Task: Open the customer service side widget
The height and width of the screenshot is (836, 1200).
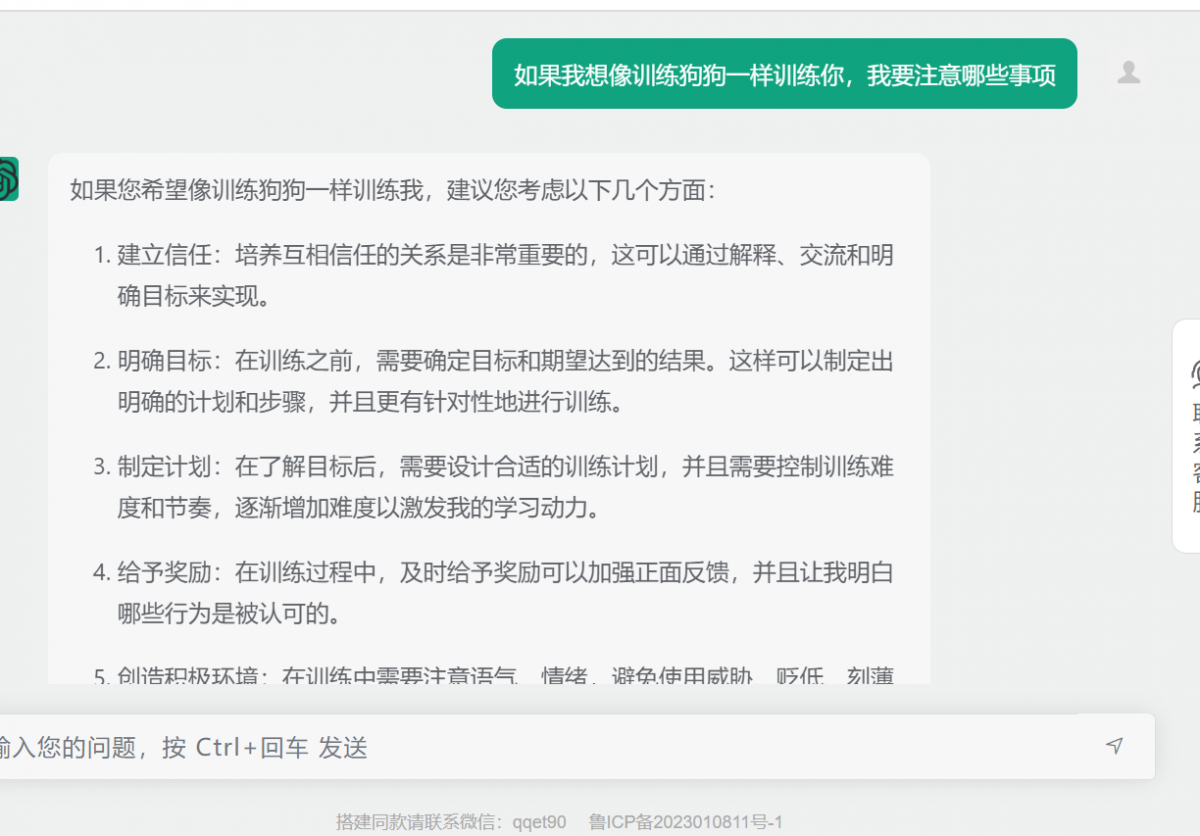Action: coord(1188,436)
